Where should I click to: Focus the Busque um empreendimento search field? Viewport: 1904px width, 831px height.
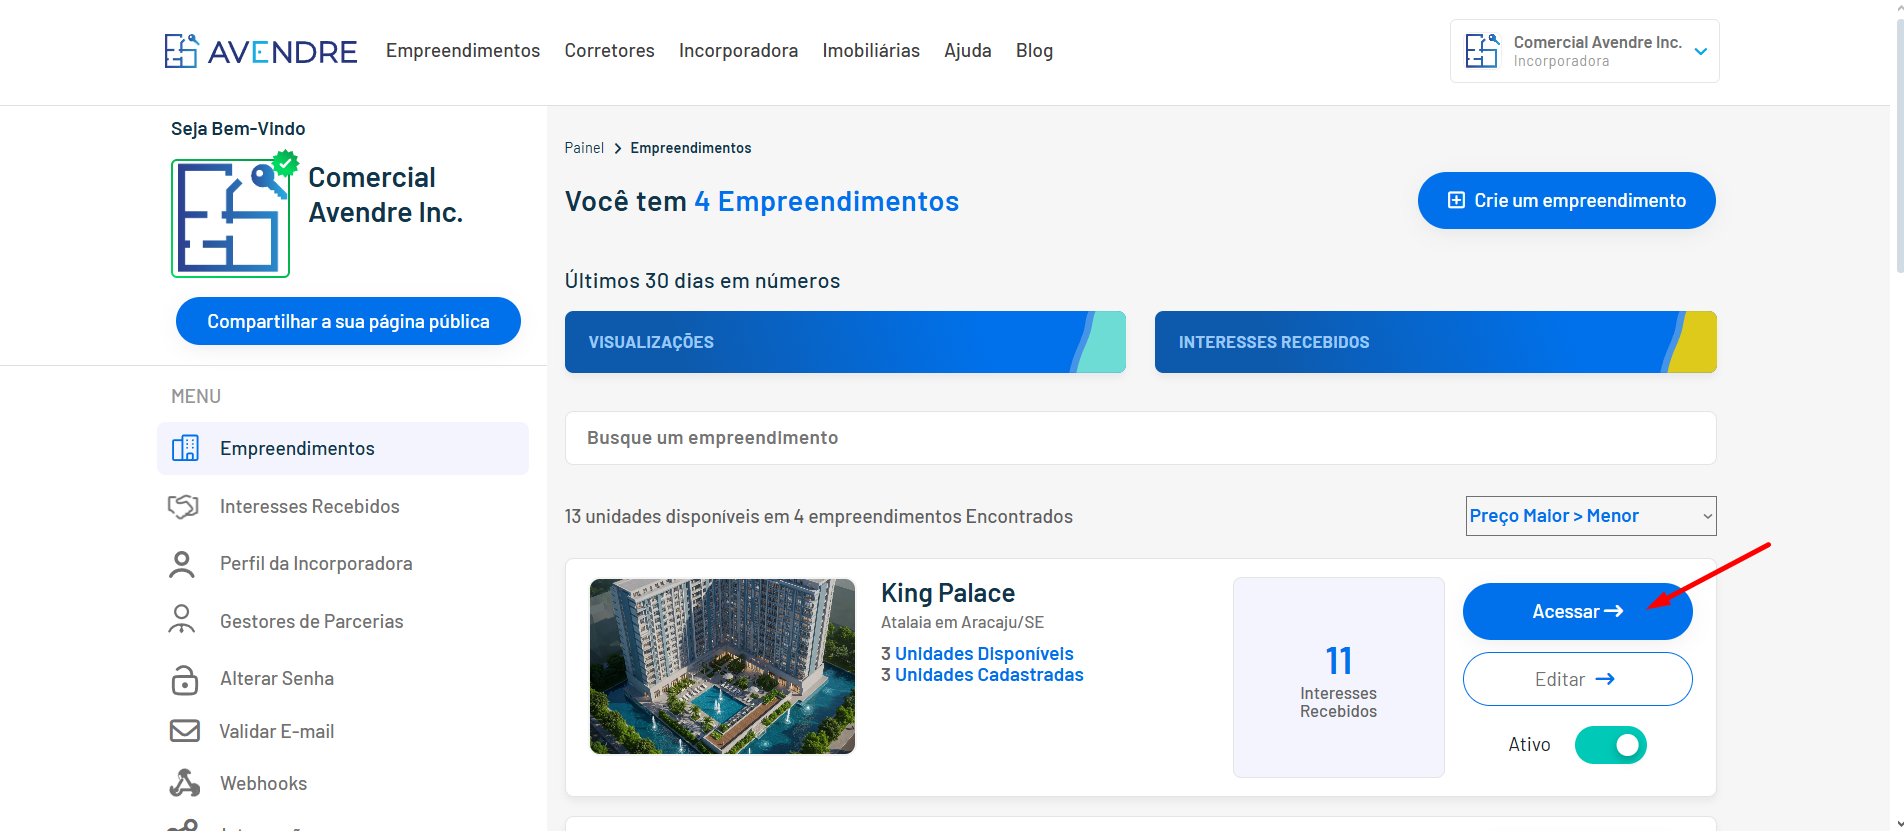click(x=1140, y=438)
